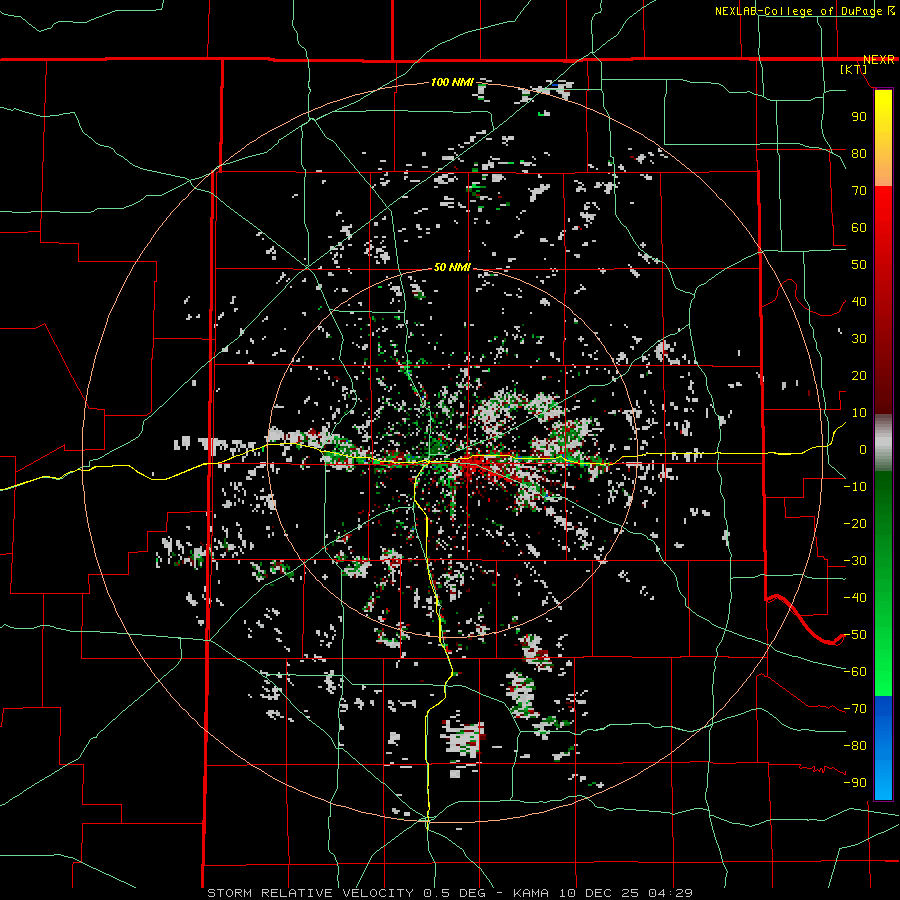The image size is (900, 900).
Task: Select the 0 value on the velocity scale
Action: click(863, 450)
